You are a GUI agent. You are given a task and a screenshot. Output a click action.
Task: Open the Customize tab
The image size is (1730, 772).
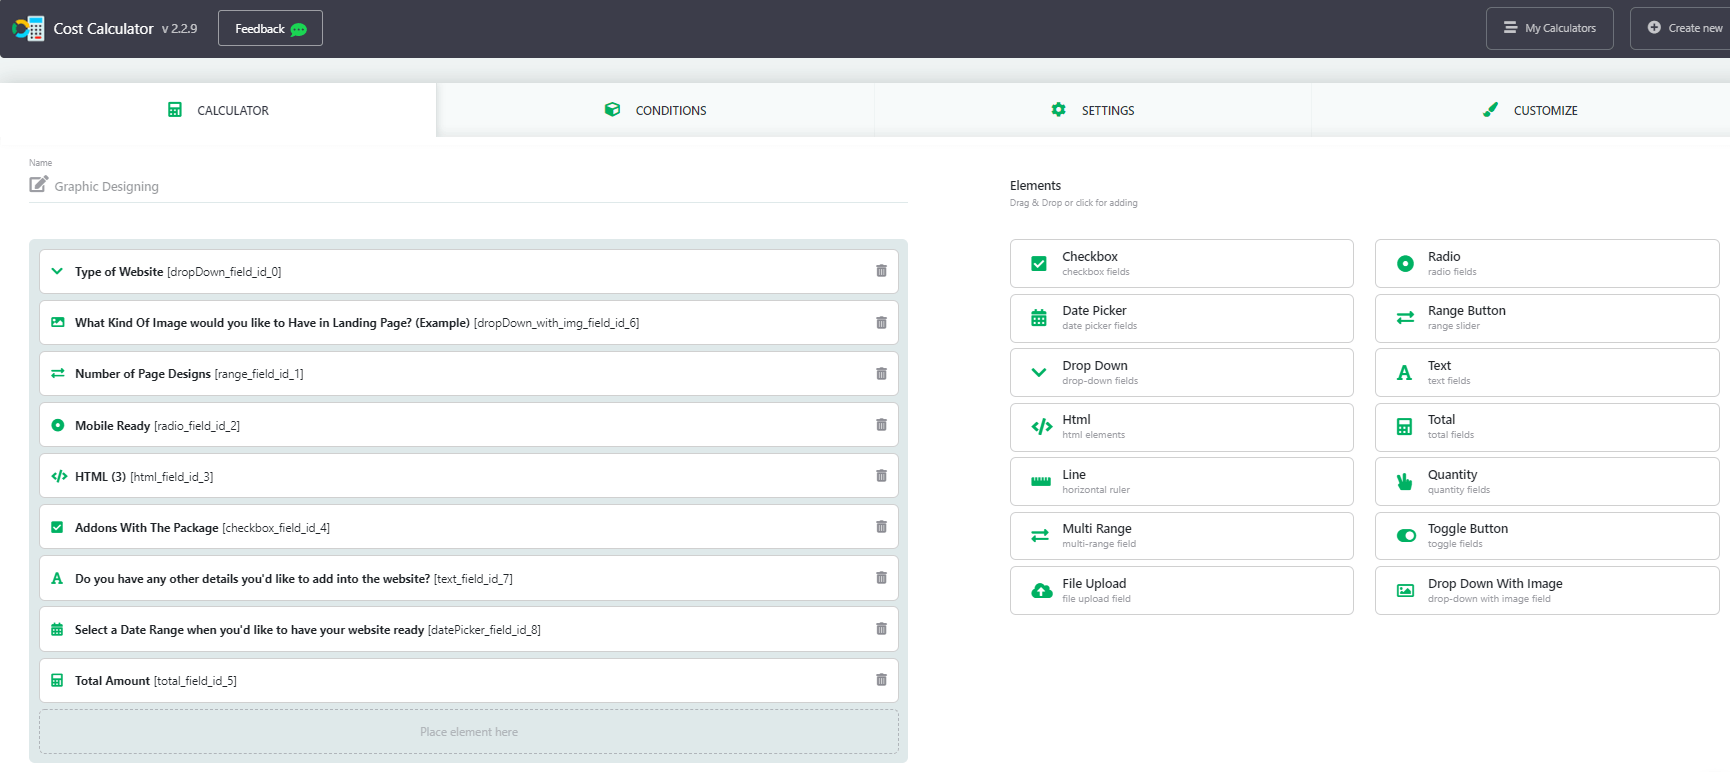pyautogui.click(x=1530, y=110)
